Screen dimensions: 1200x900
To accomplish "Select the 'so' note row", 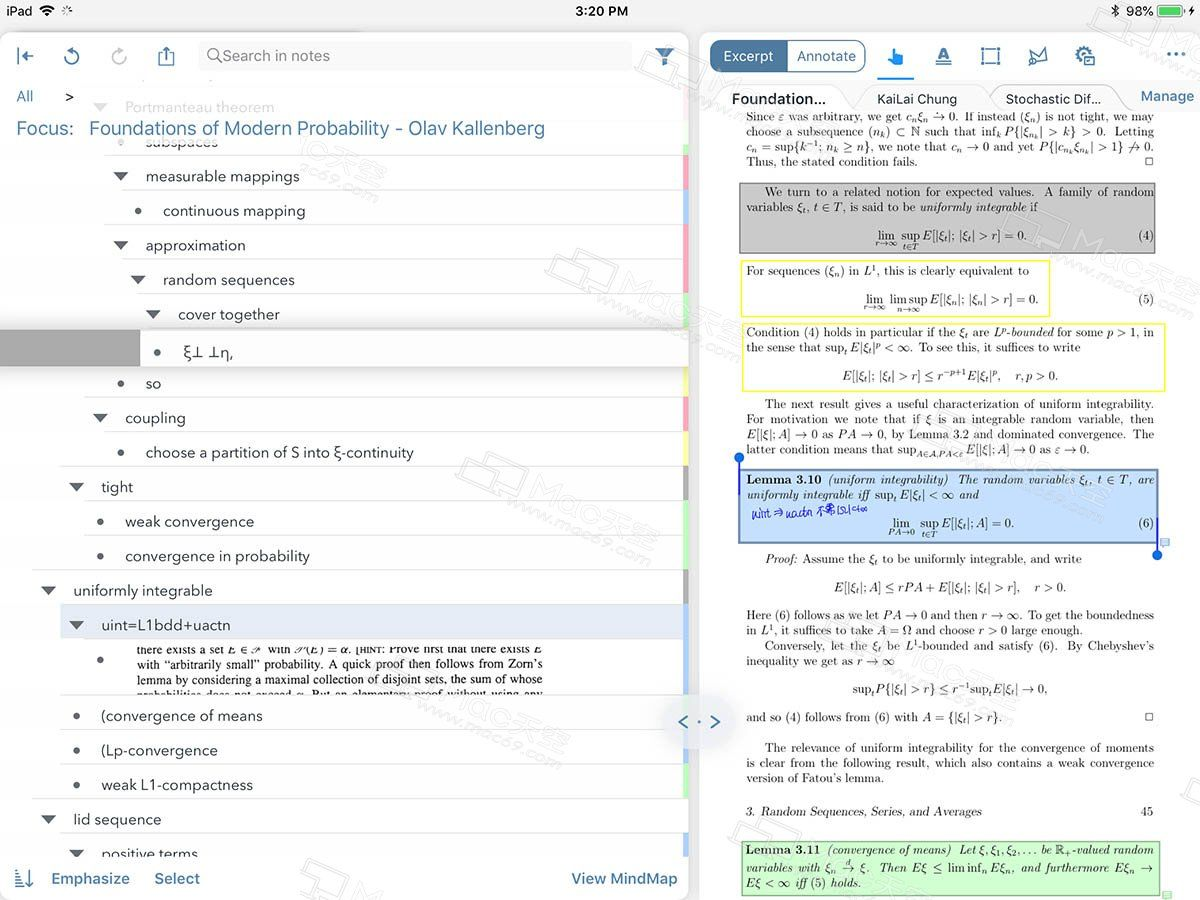I will pos(153,384).
